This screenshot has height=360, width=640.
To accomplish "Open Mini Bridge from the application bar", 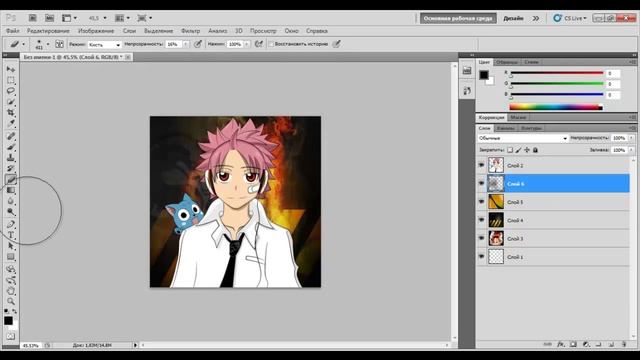I will pos(49,18).
